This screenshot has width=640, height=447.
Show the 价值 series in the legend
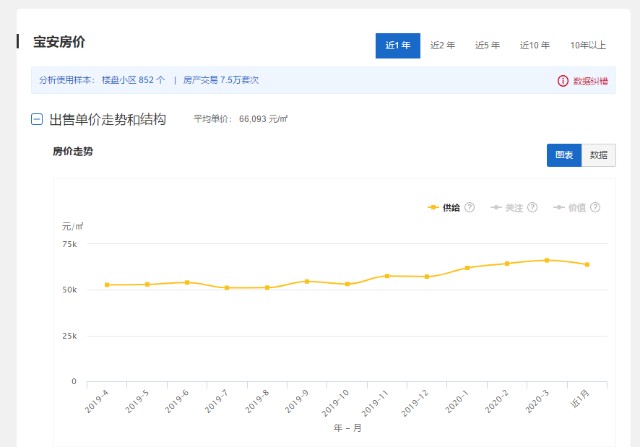[x=577, y=208]
